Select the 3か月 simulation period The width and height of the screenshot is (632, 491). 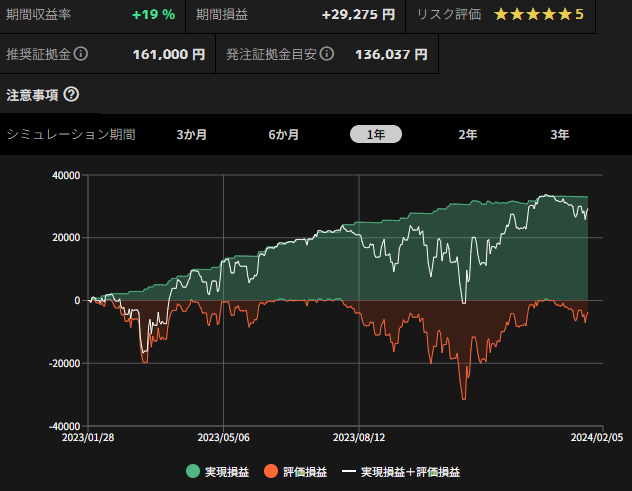click(x=191, y=134)
